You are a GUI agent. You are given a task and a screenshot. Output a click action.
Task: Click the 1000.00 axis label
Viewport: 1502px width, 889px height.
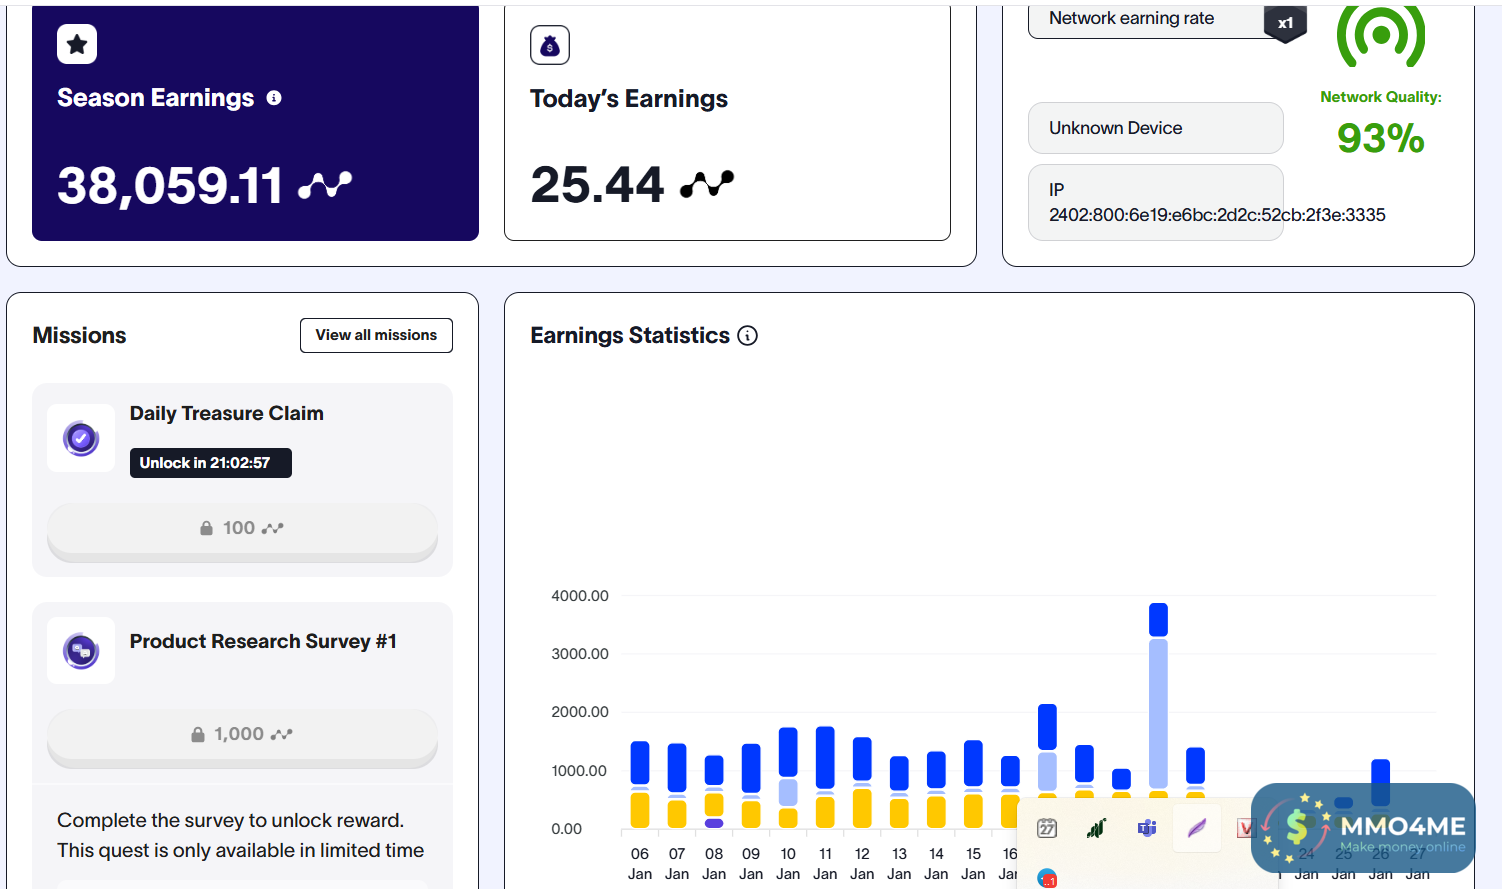point(580,771)
